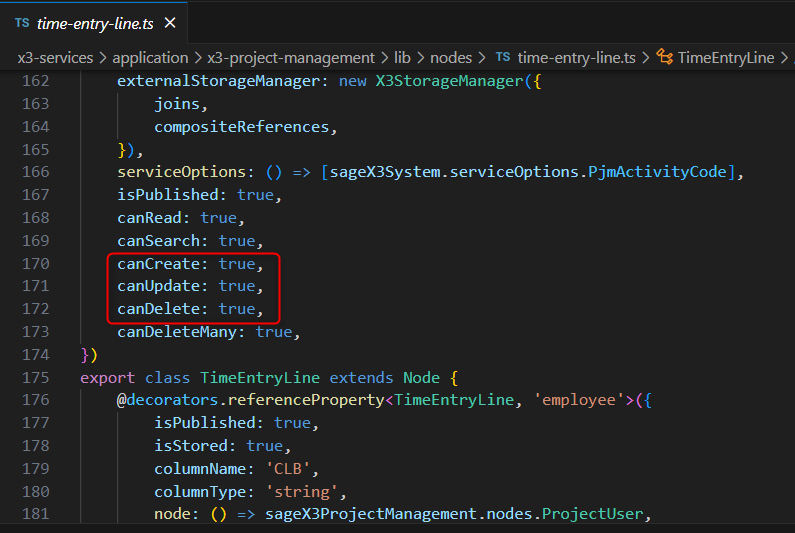Click on 'serviceOptions' property on line 166
This screenshot has height=533, width=795.
pos(182,172)
